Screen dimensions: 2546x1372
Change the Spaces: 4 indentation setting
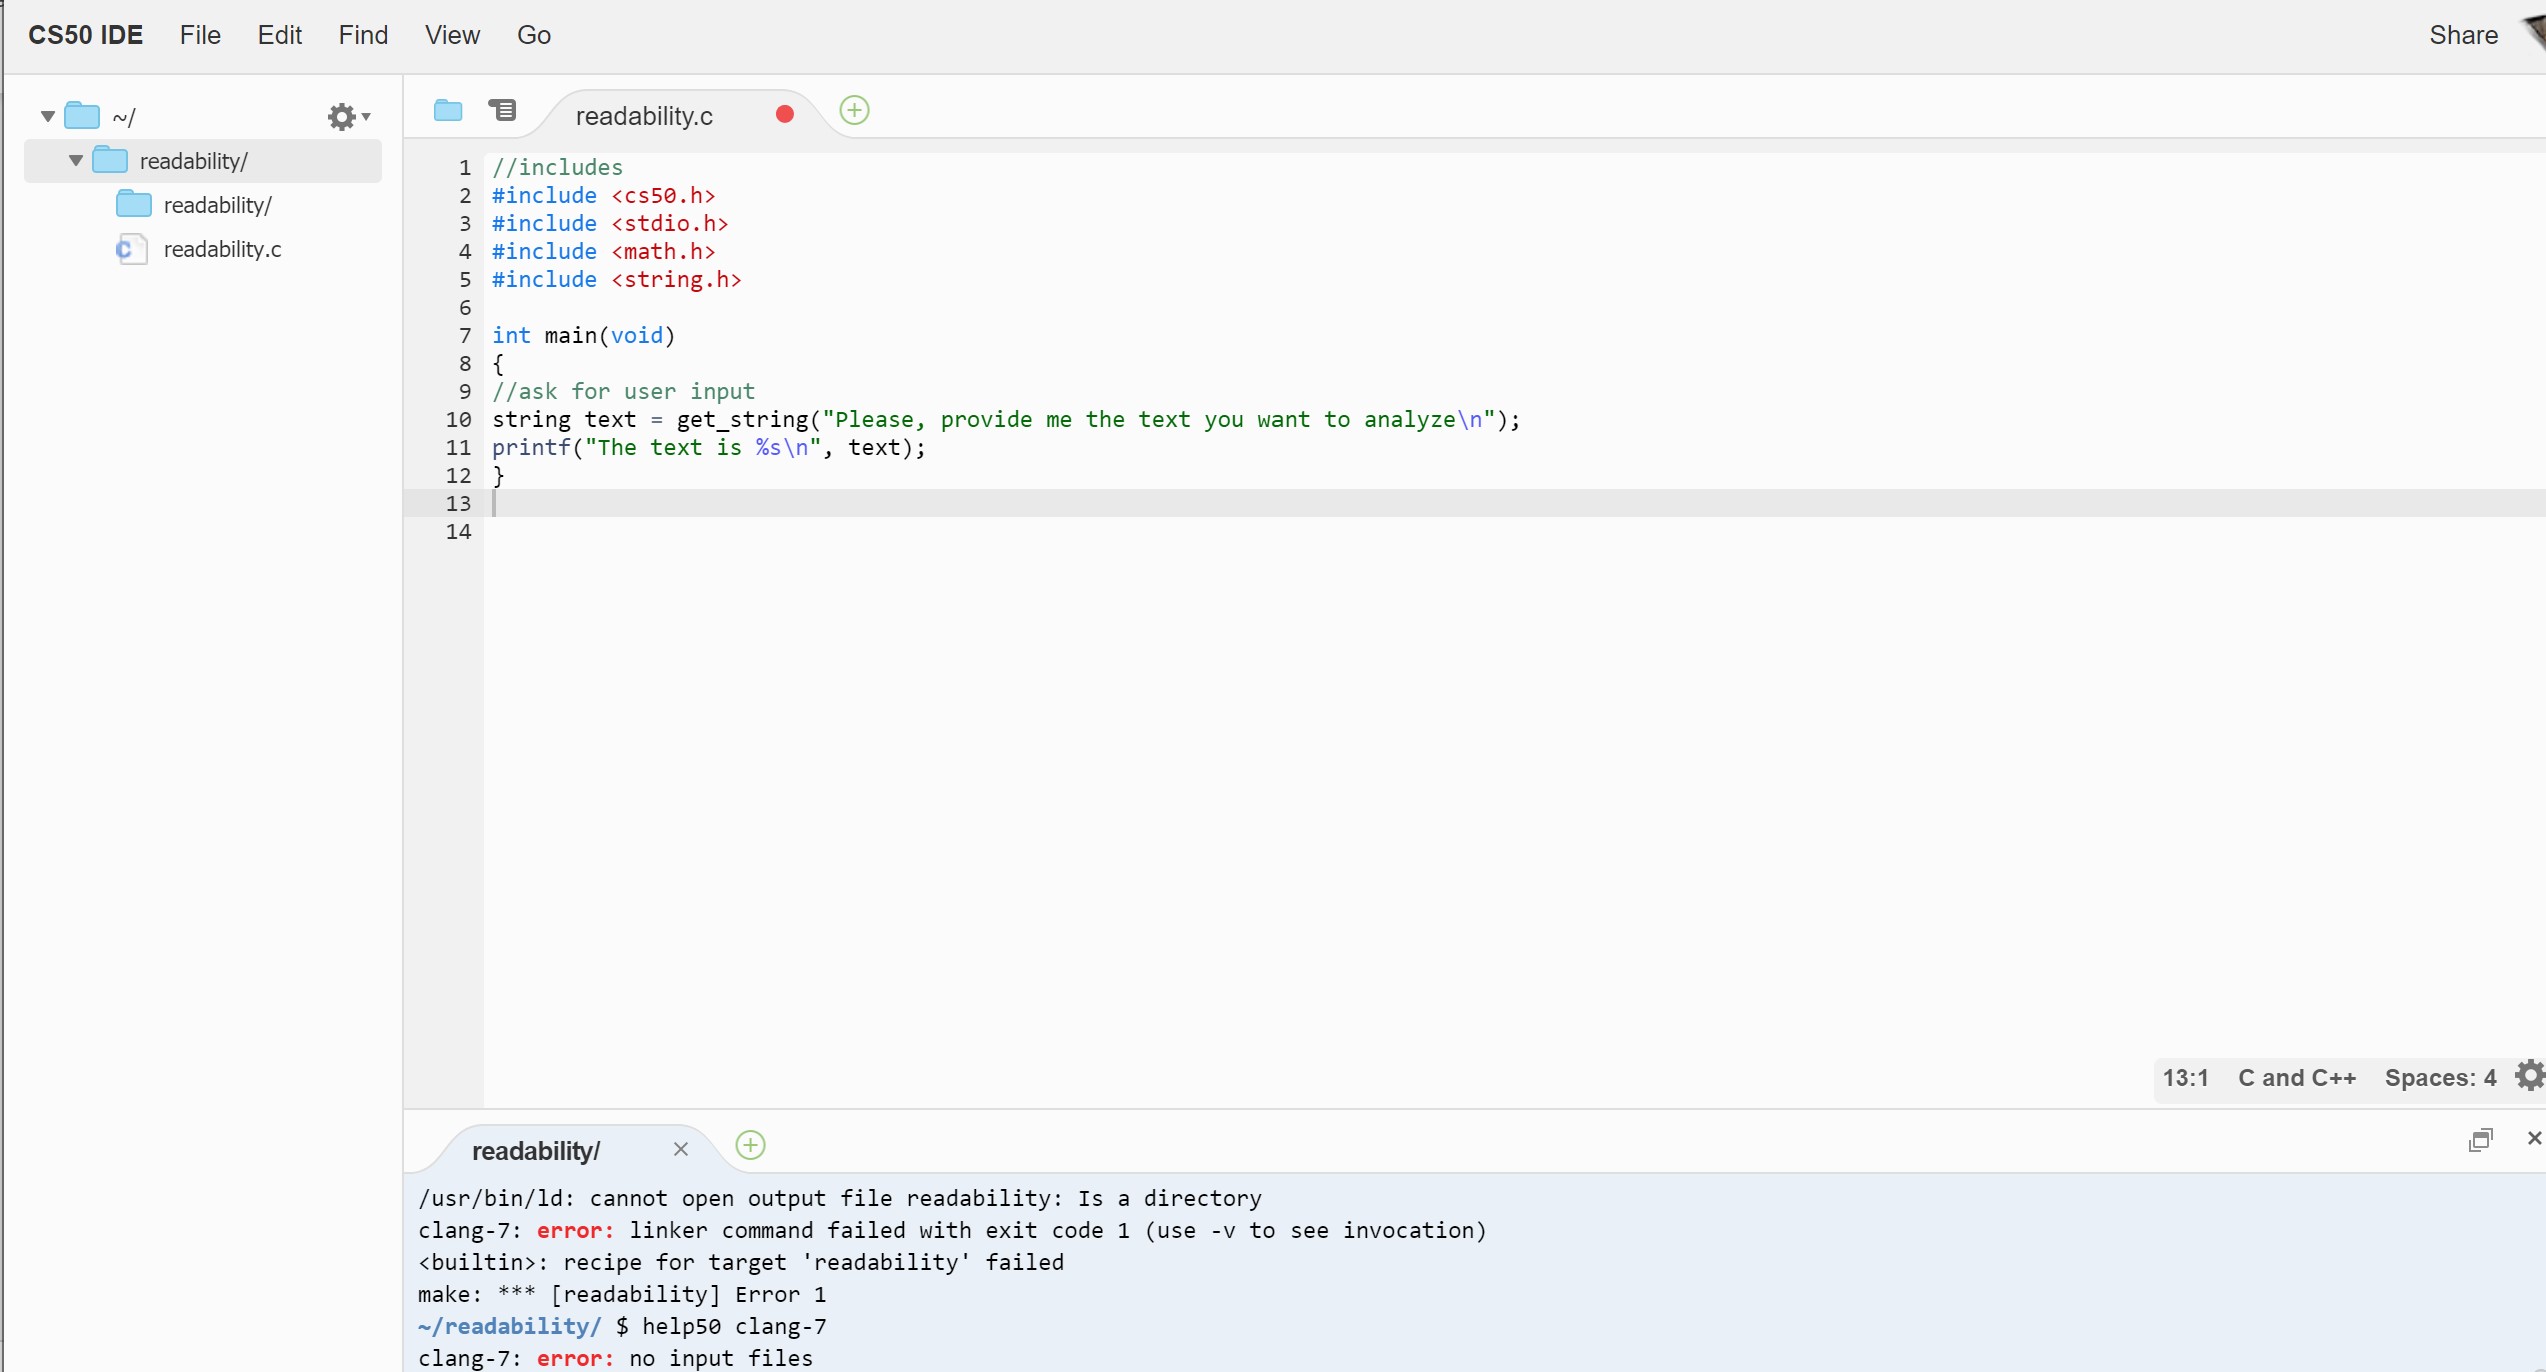click(2440, 1078)
